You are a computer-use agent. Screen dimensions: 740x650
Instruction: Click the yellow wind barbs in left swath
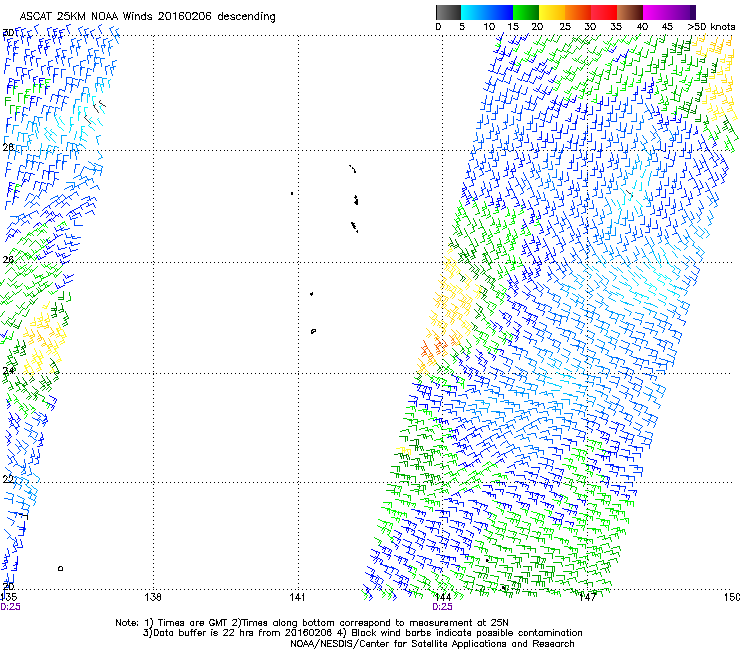45,338
